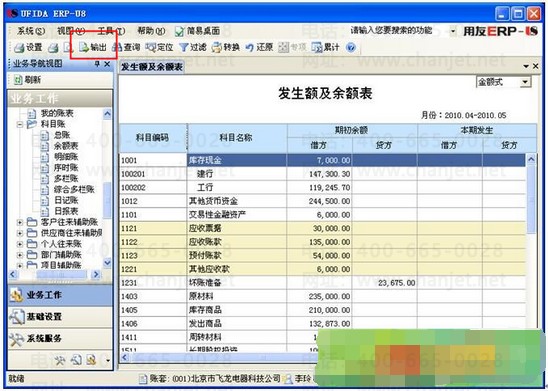Pin the 业务导航视图 panel
The image size is (548, 391).
(x=97, y=64)
